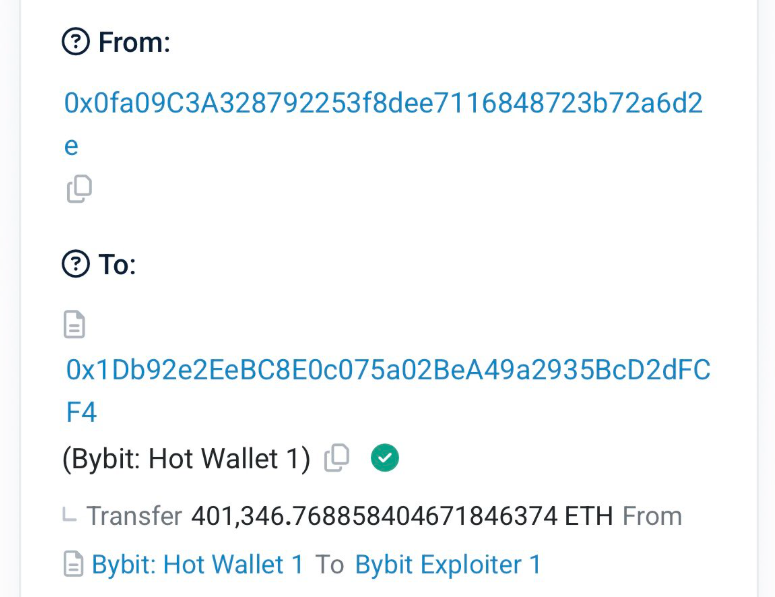This screenshot has width=775, height=597.
Task: Open the From address 0x0fa09C3A link
Action: (x=383, y=103)
